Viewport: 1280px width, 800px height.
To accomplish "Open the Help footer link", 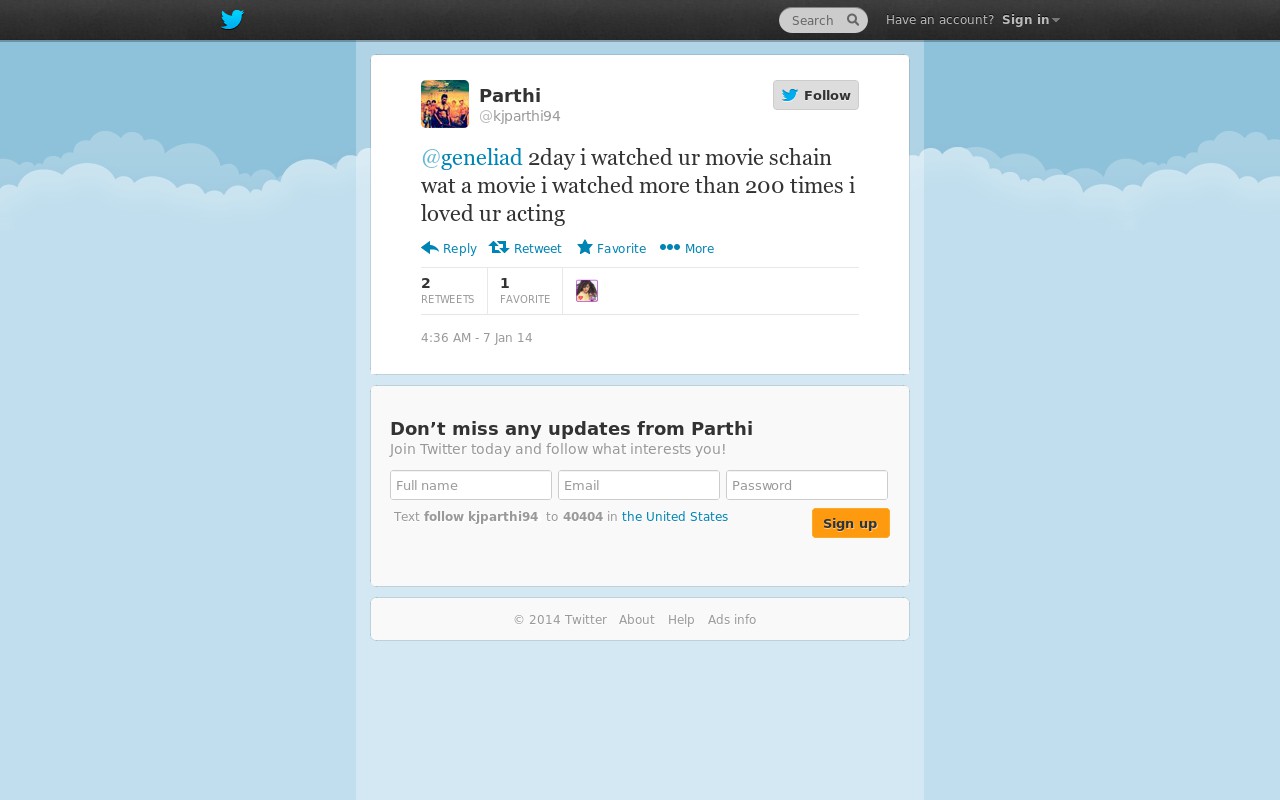I will pos(681,620).
